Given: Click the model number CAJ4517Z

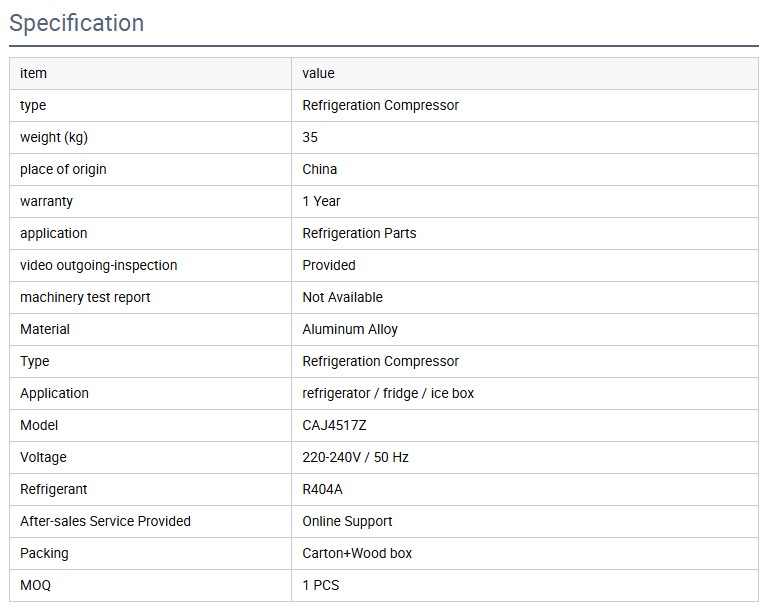Looking at the screenshot, I should 334,425.
